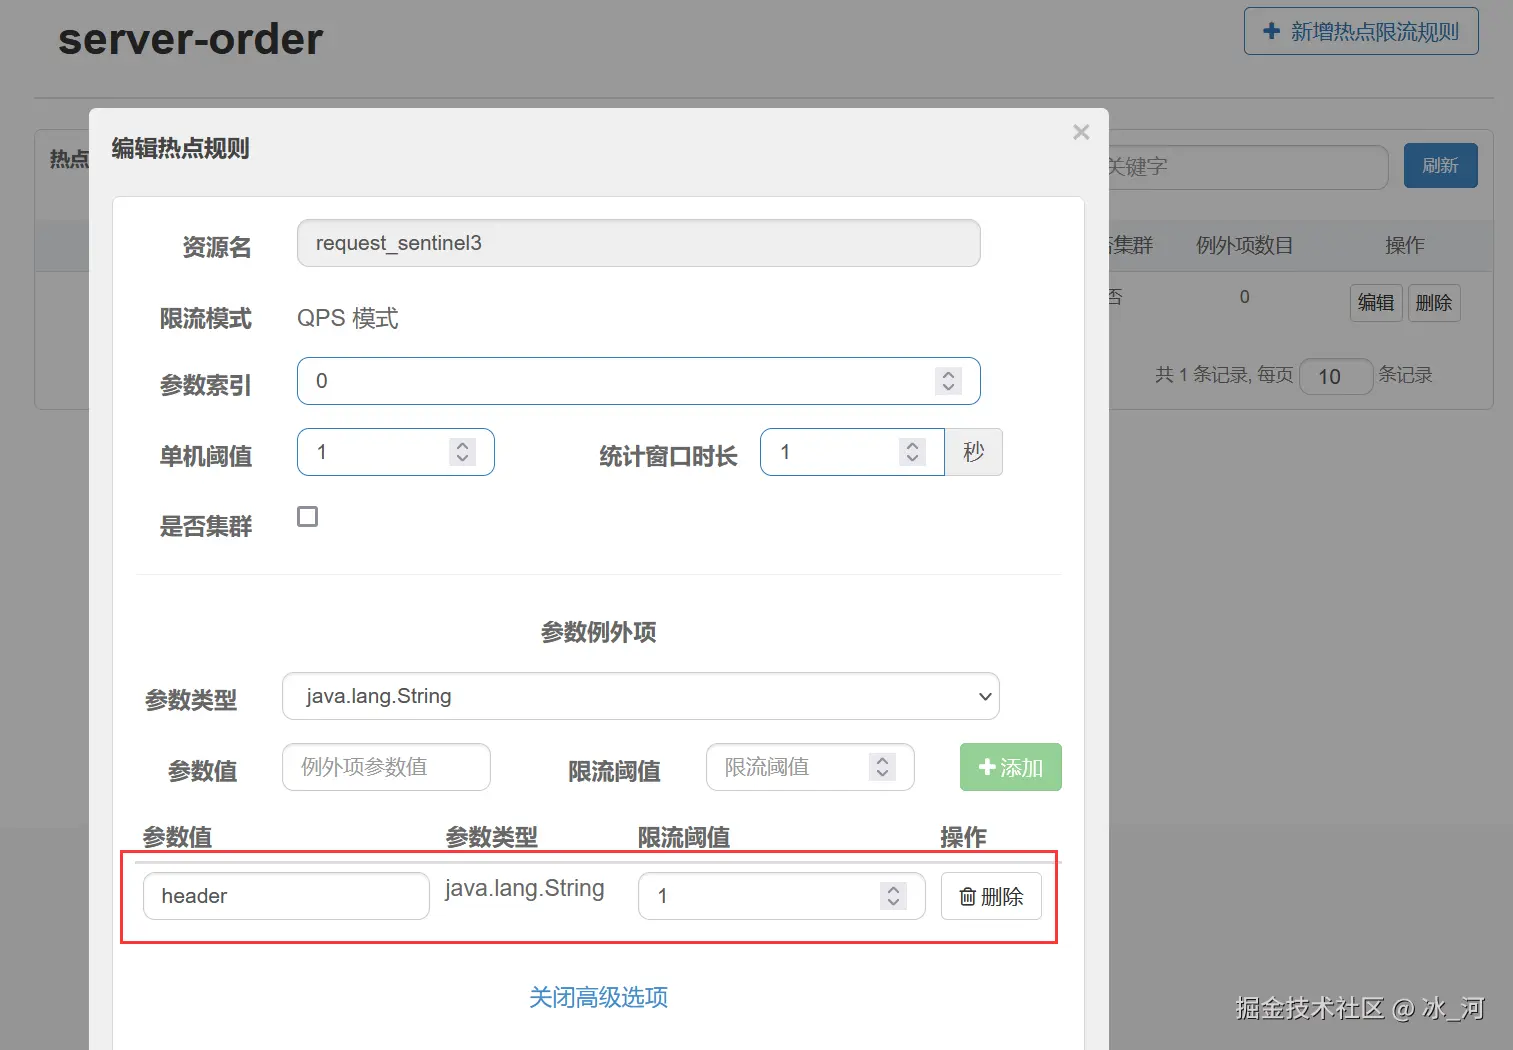Click the empty 限流阈值 stepper arrows
This screenshot has height=1050, width=1513.
pos(882,767)
